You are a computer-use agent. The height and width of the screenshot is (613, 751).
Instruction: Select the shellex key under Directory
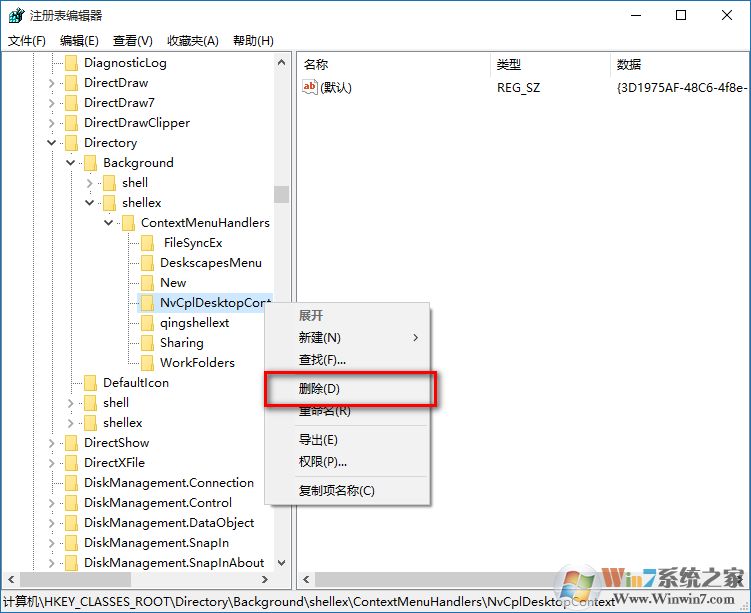(123, 423)
